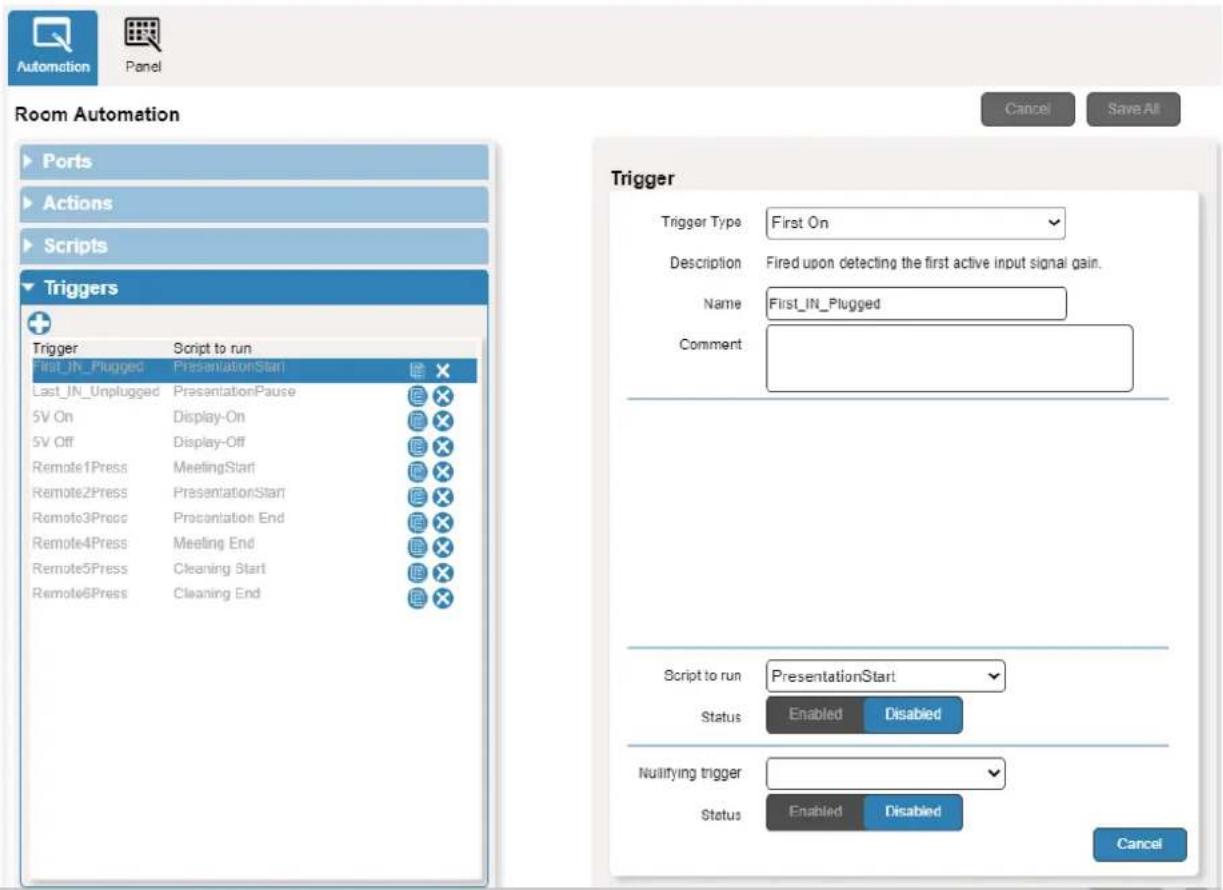This screenshot has height=890, width=1223.
Task: Click the Comment text area
Action: (950, 358)
